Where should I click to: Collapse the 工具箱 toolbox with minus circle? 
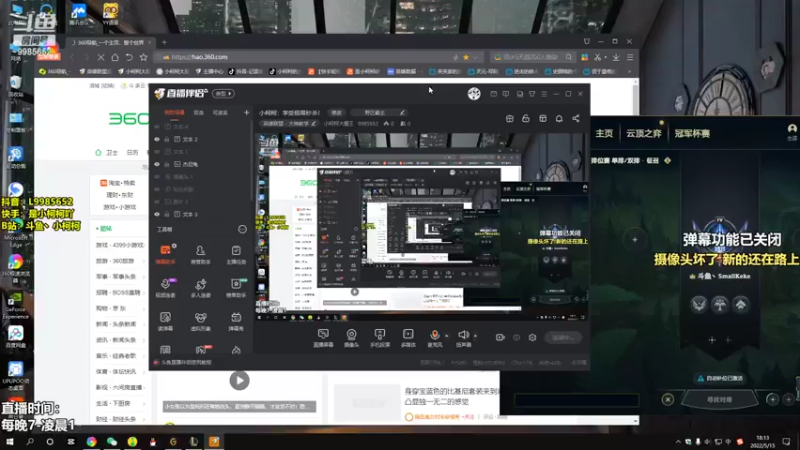pos(242,230)
